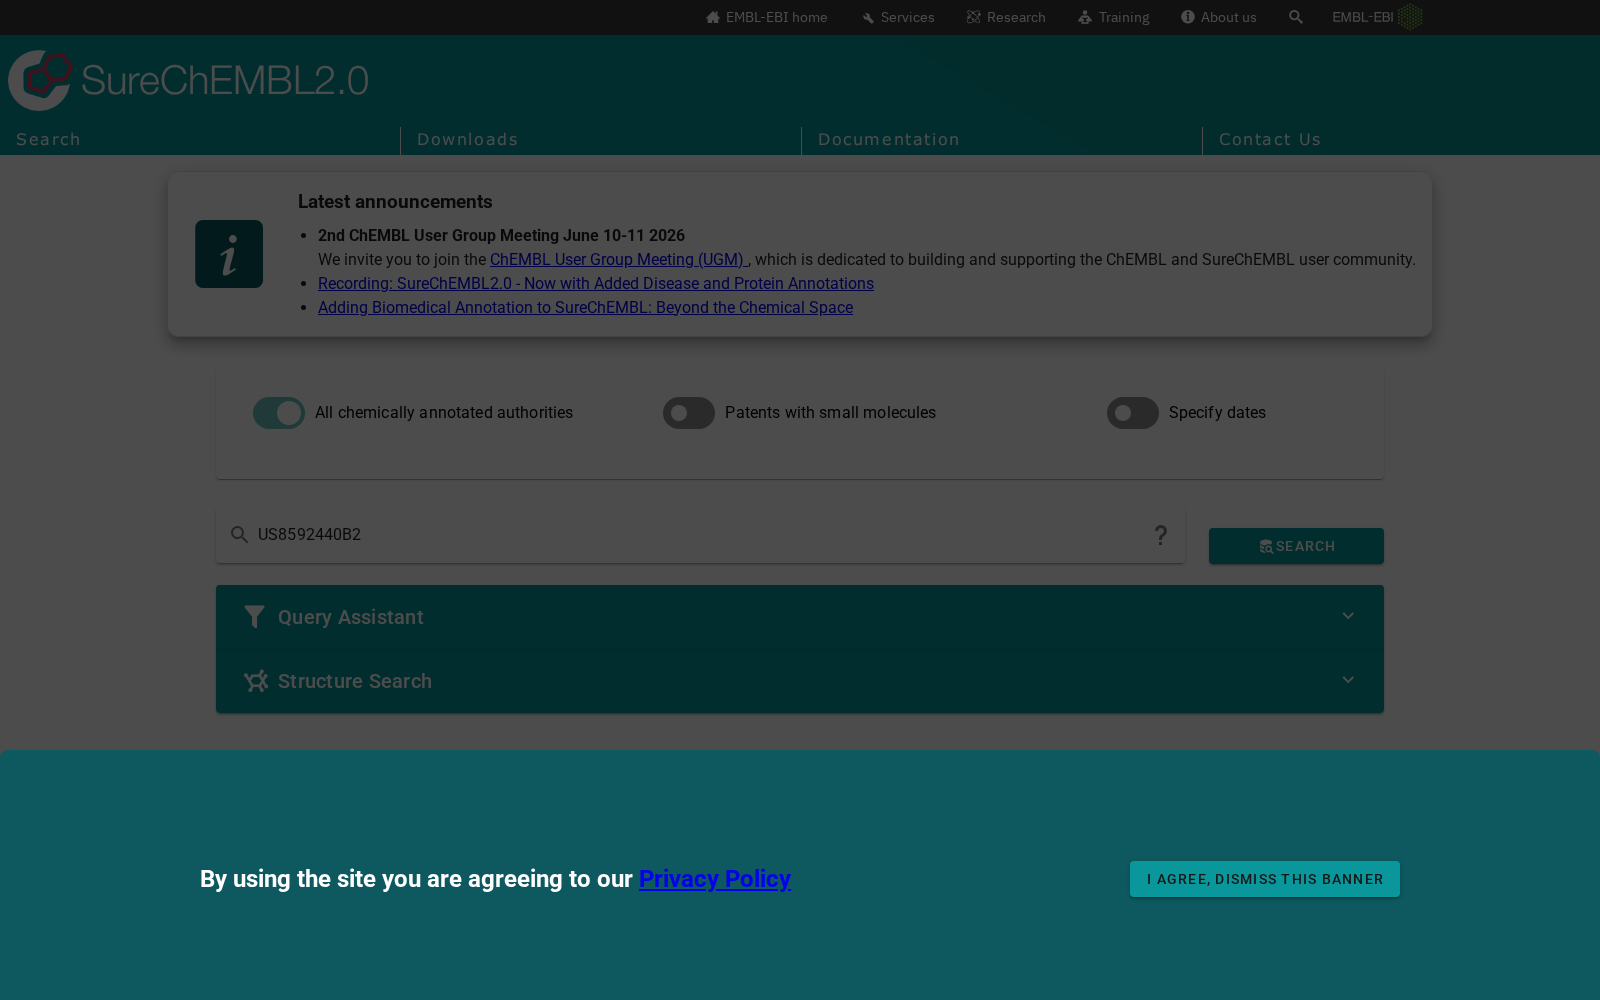This screenshot has height=1000, width=1600.
Task: Click the All chemically annotated authorities label
Action: coord(444,413)
